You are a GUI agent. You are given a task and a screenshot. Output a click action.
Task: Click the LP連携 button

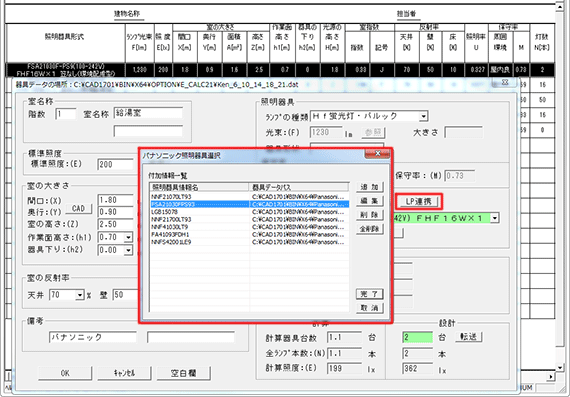419,201
